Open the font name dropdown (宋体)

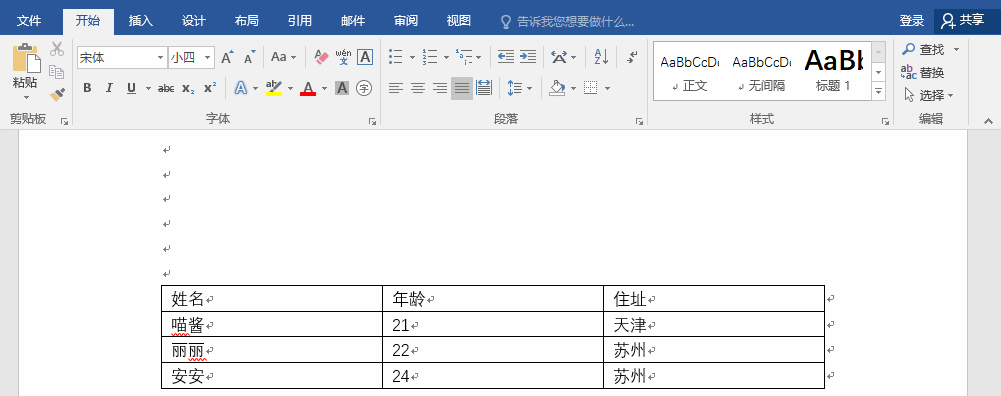(x=160, y=57)
